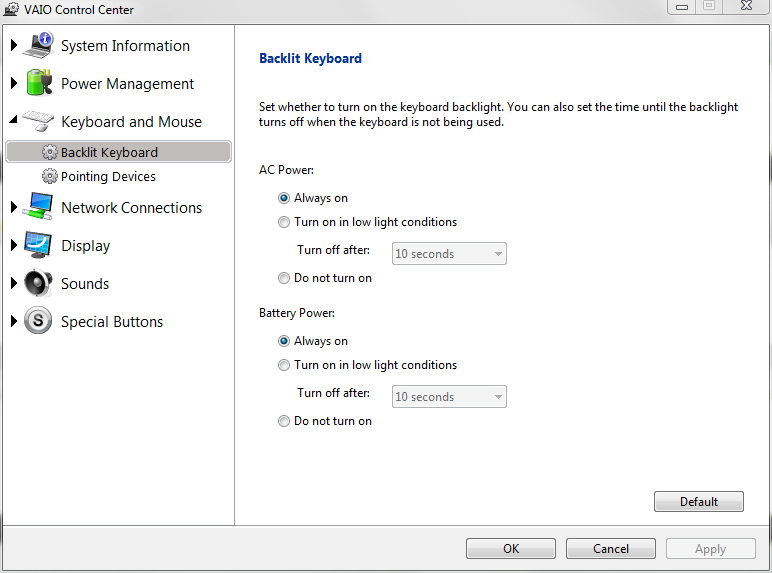Viewport: 772px width, 573px height.
Task: Click the Power Management battery icon
Action: [x=39, y=83]
